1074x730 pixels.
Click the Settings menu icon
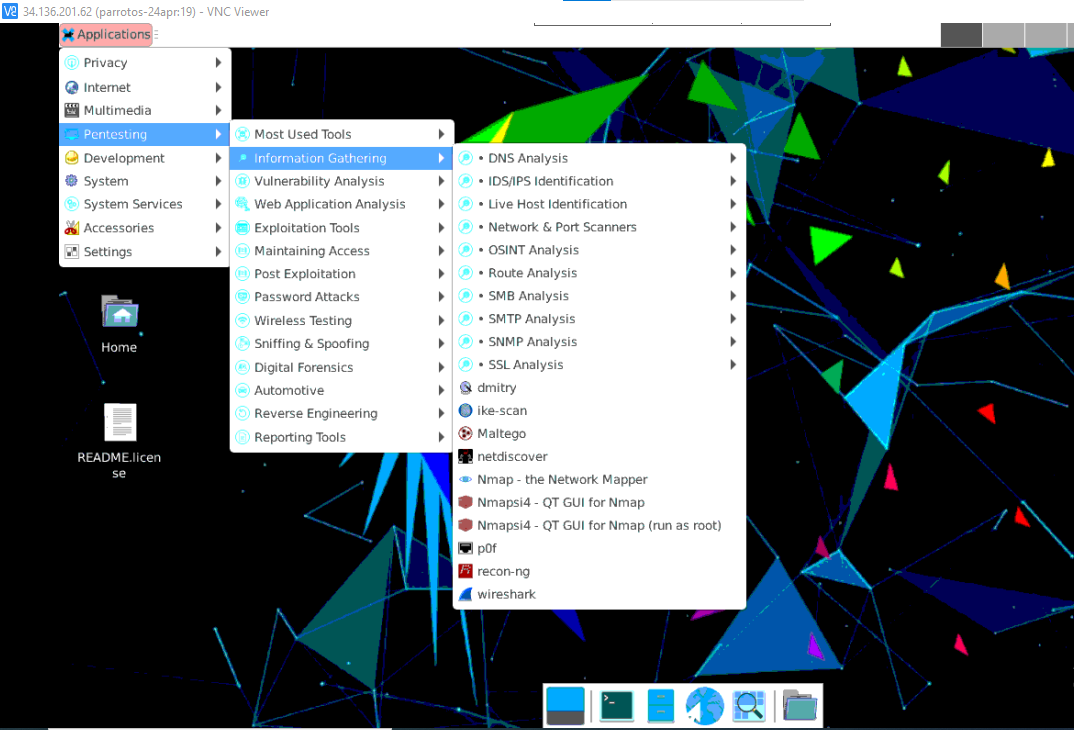72,251
